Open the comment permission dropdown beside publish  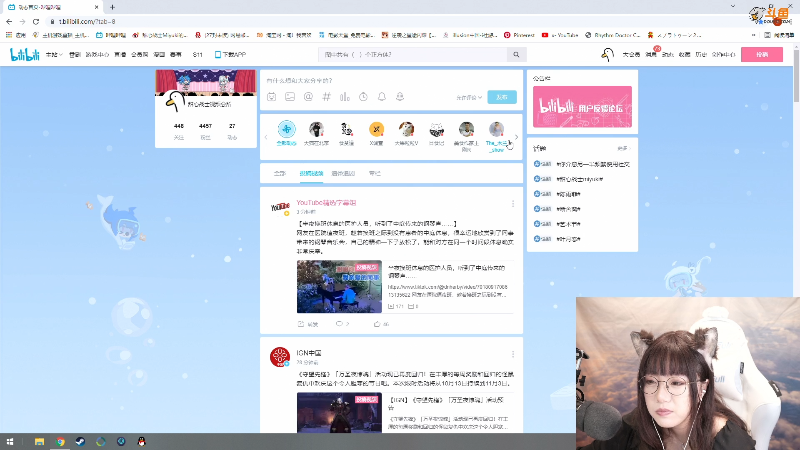point(469,97)
